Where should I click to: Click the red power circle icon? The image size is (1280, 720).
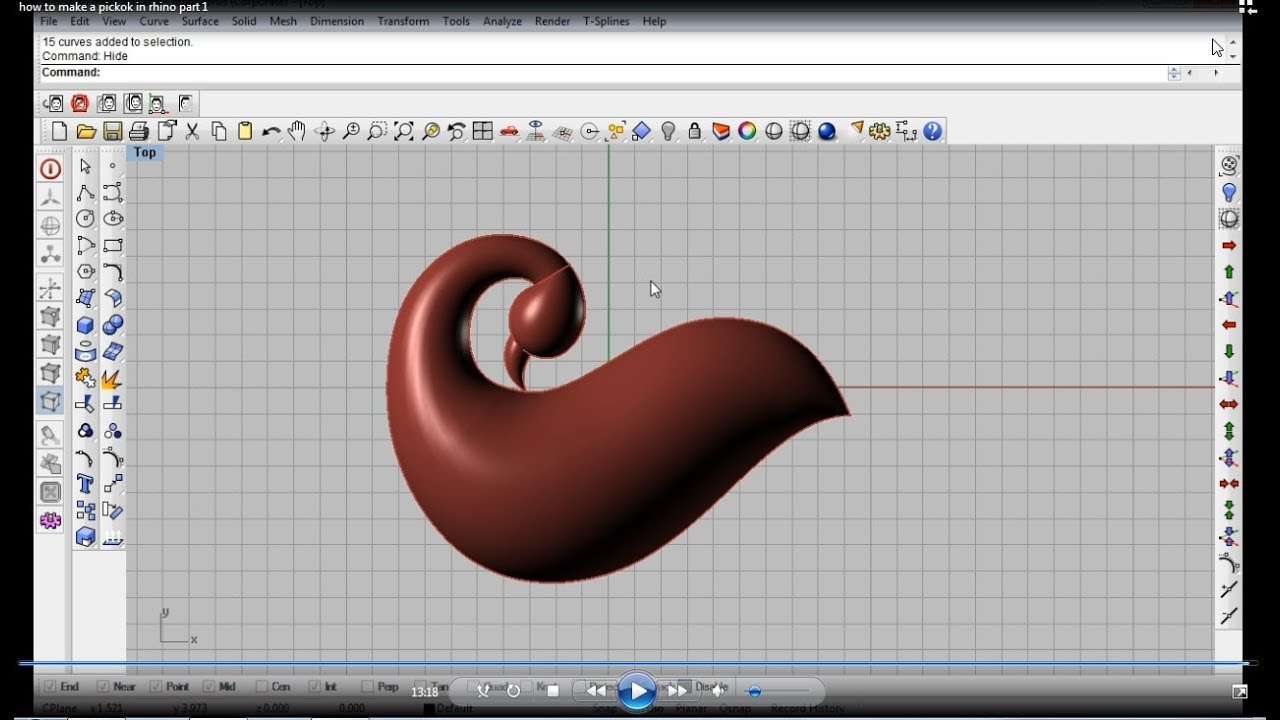click(50, 169)
